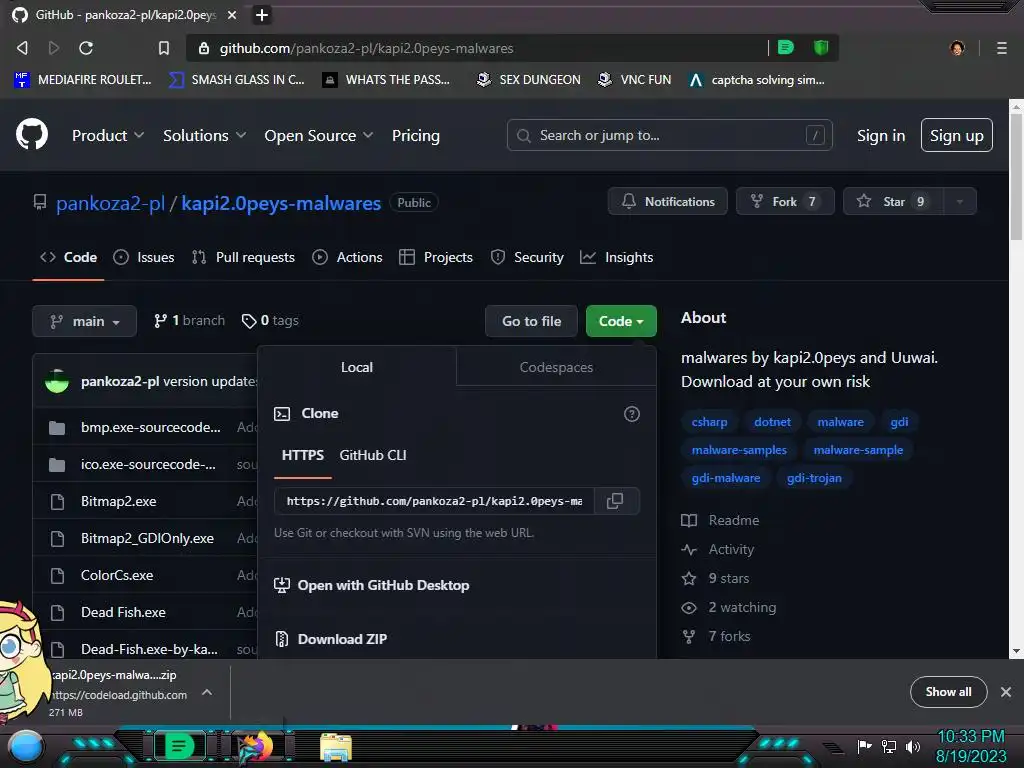Focus the Search or jump to field
Image resolution: width=1024 pixels, height=768 pixels.
[x=669, y=135]
